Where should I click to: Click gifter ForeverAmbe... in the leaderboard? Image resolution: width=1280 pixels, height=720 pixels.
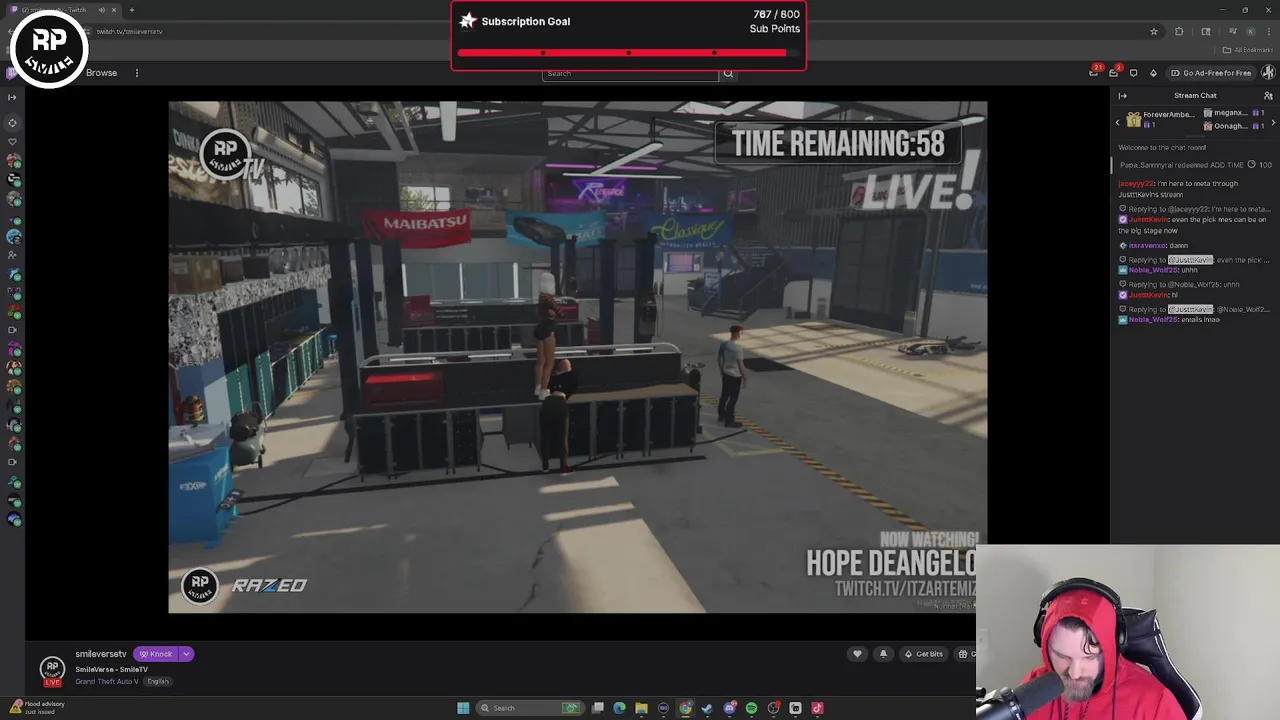1161,119
